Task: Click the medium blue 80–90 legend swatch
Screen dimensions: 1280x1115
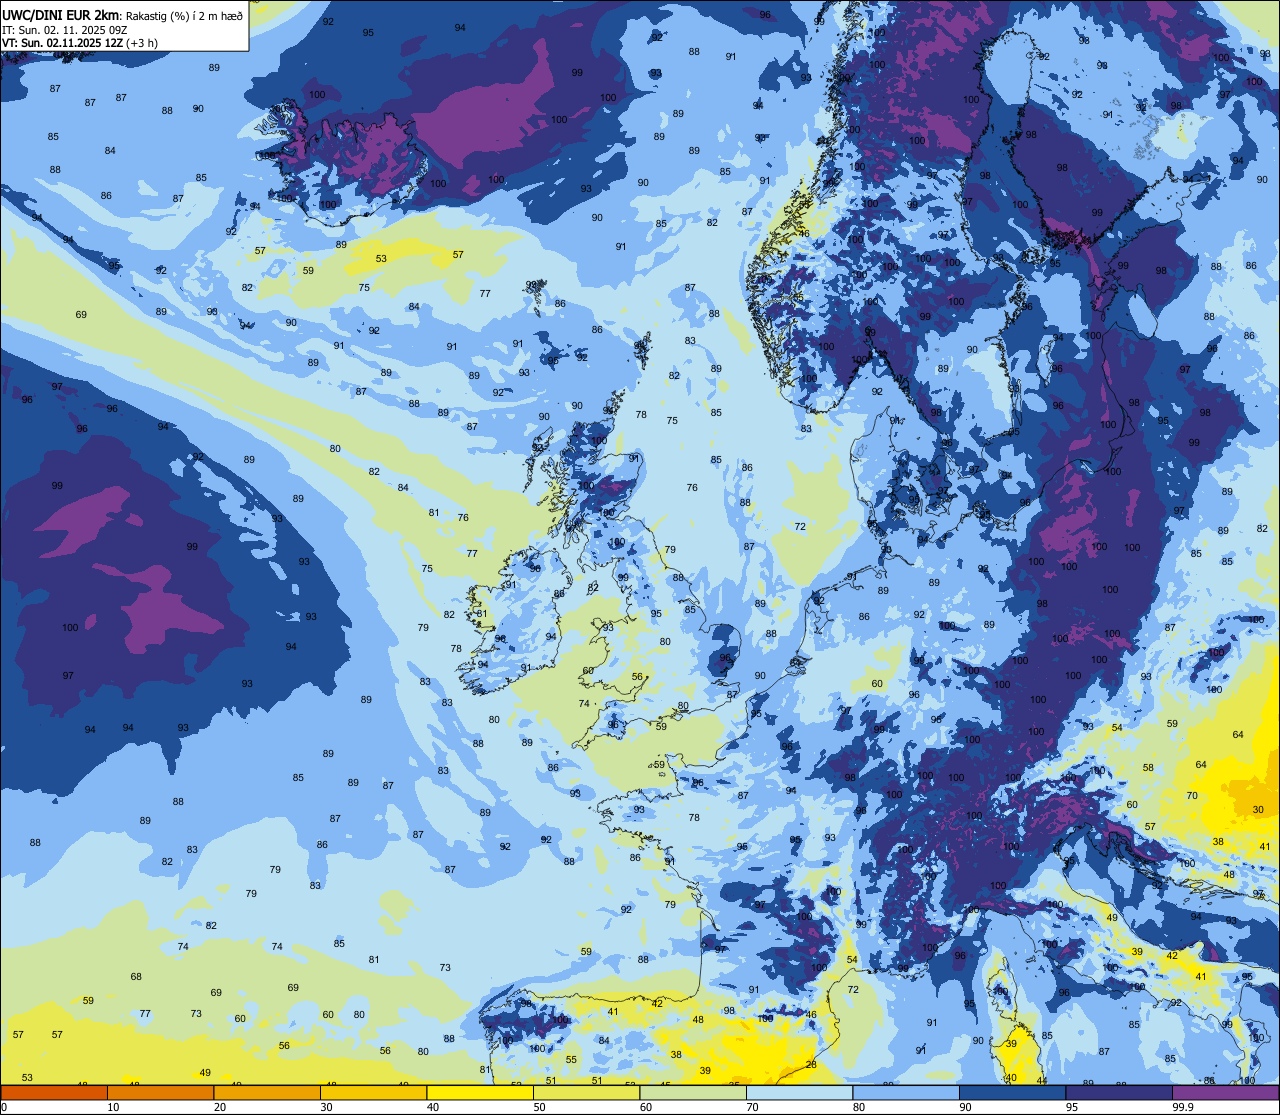Action: click(x=906, y=1092)
